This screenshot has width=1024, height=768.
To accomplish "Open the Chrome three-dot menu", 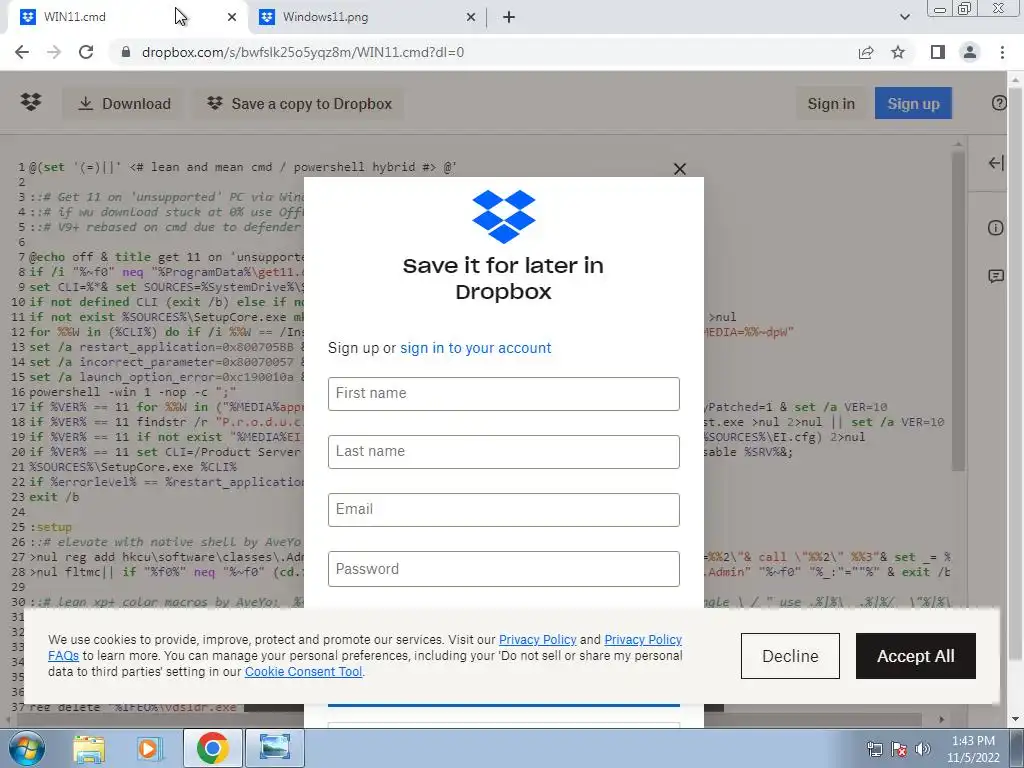I will click(1002, 52).
